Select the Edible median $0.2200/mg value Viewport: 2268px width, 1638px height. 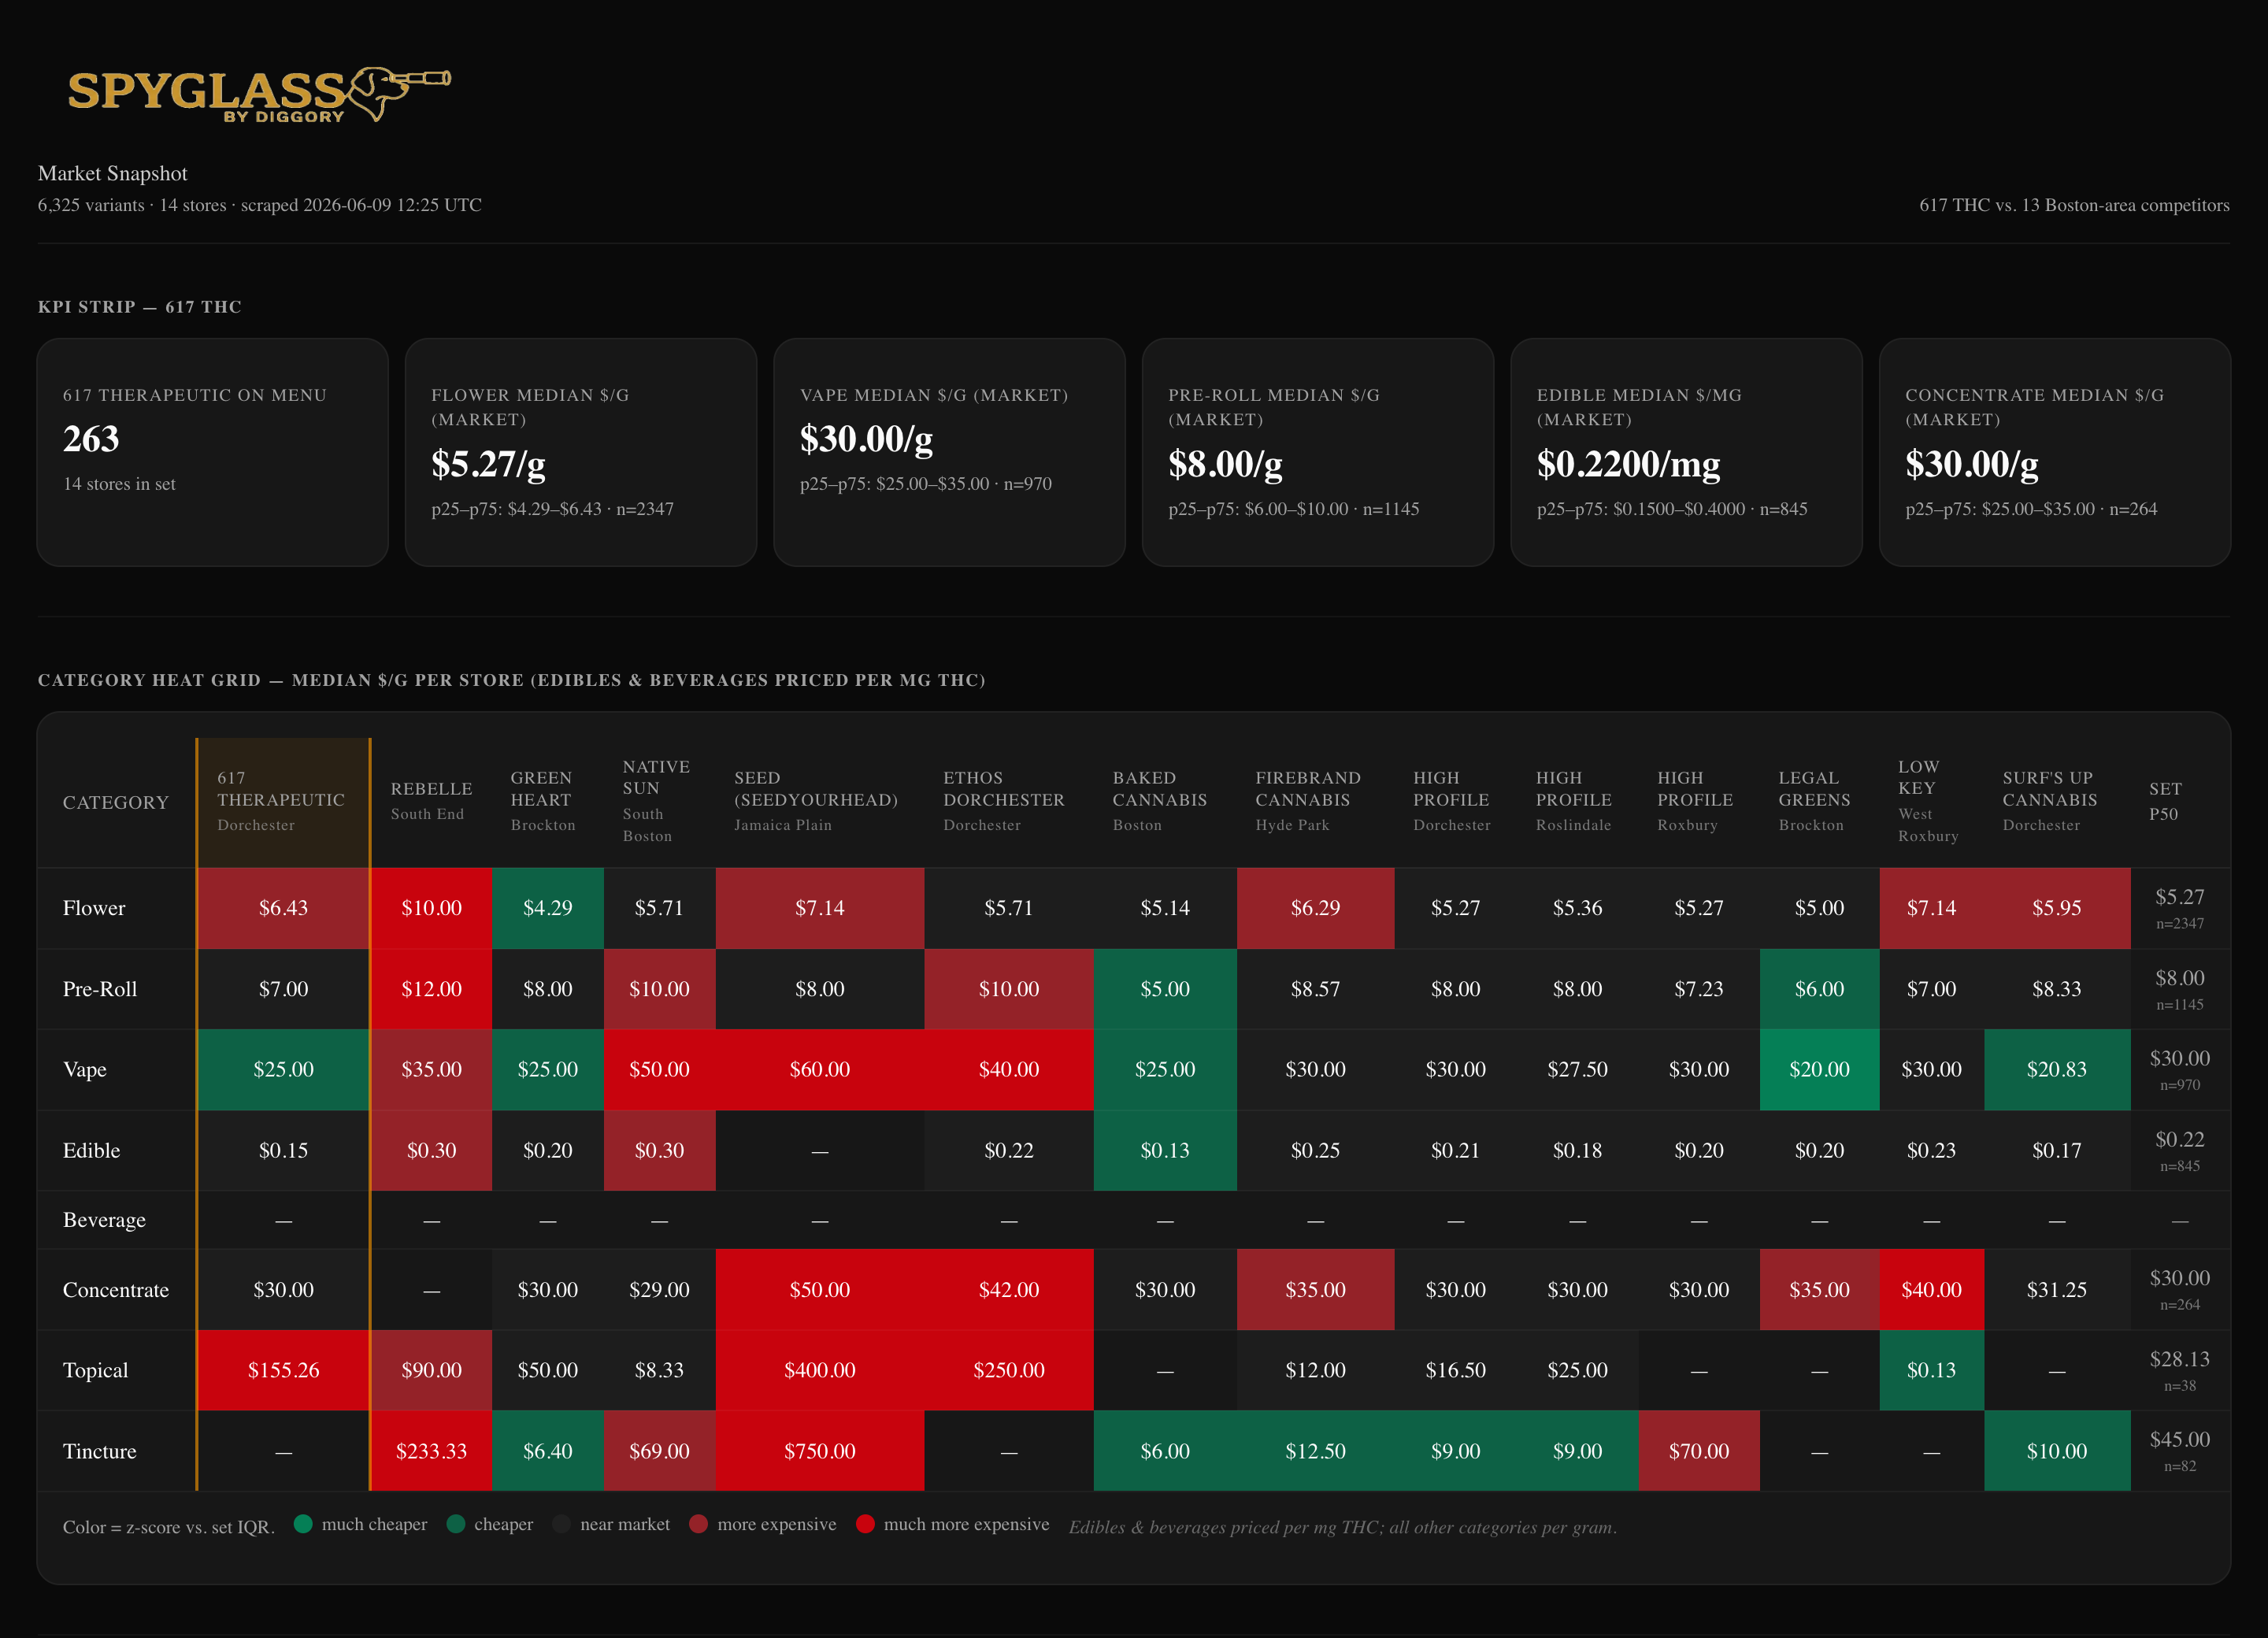point(1628,464)
